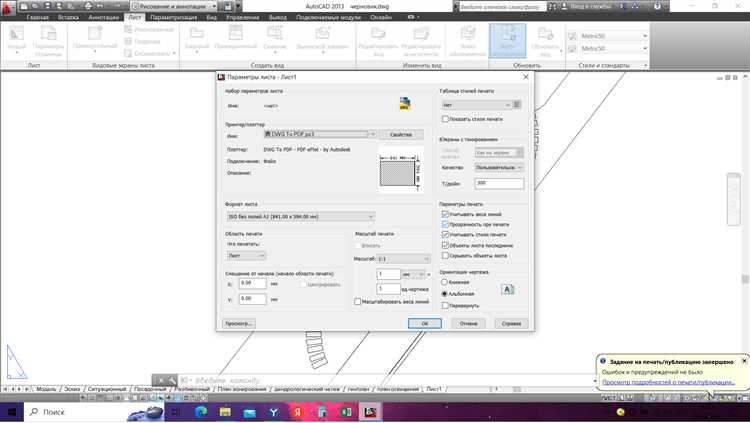Open the plot style table dropdown
Screen dimensions: 750x423
476,105
